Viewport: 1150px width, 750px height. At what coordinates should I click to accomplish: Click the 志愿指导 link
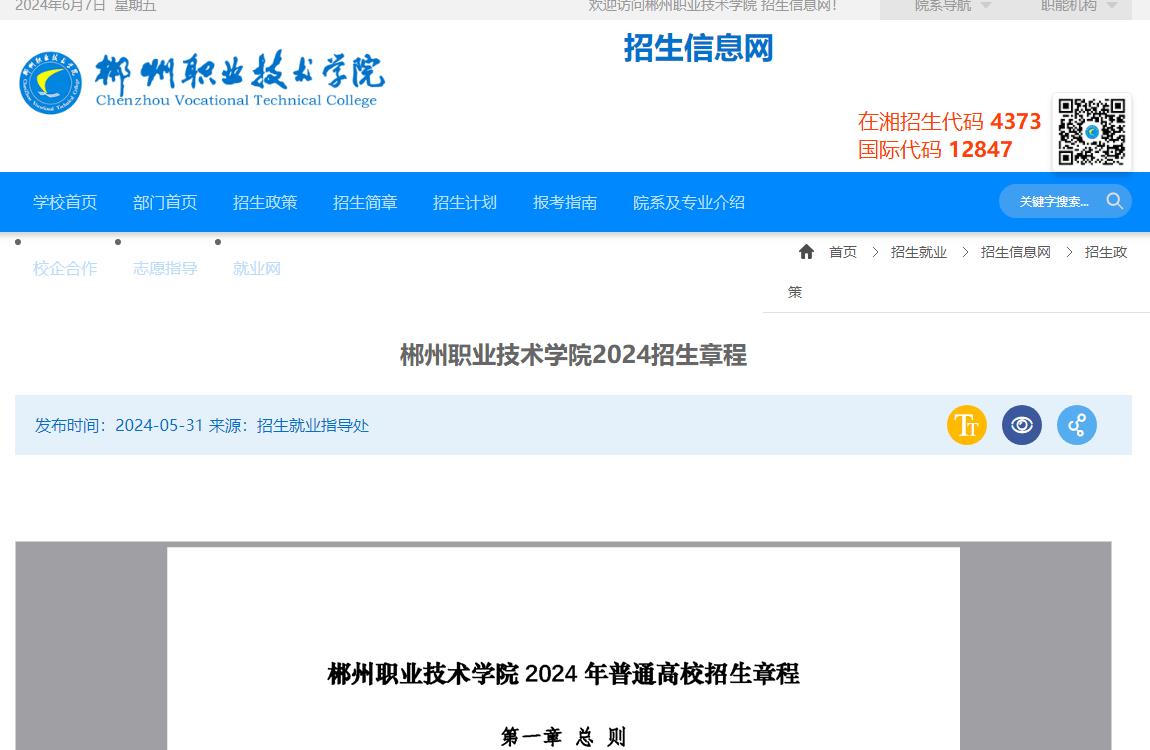coord(165,268)
